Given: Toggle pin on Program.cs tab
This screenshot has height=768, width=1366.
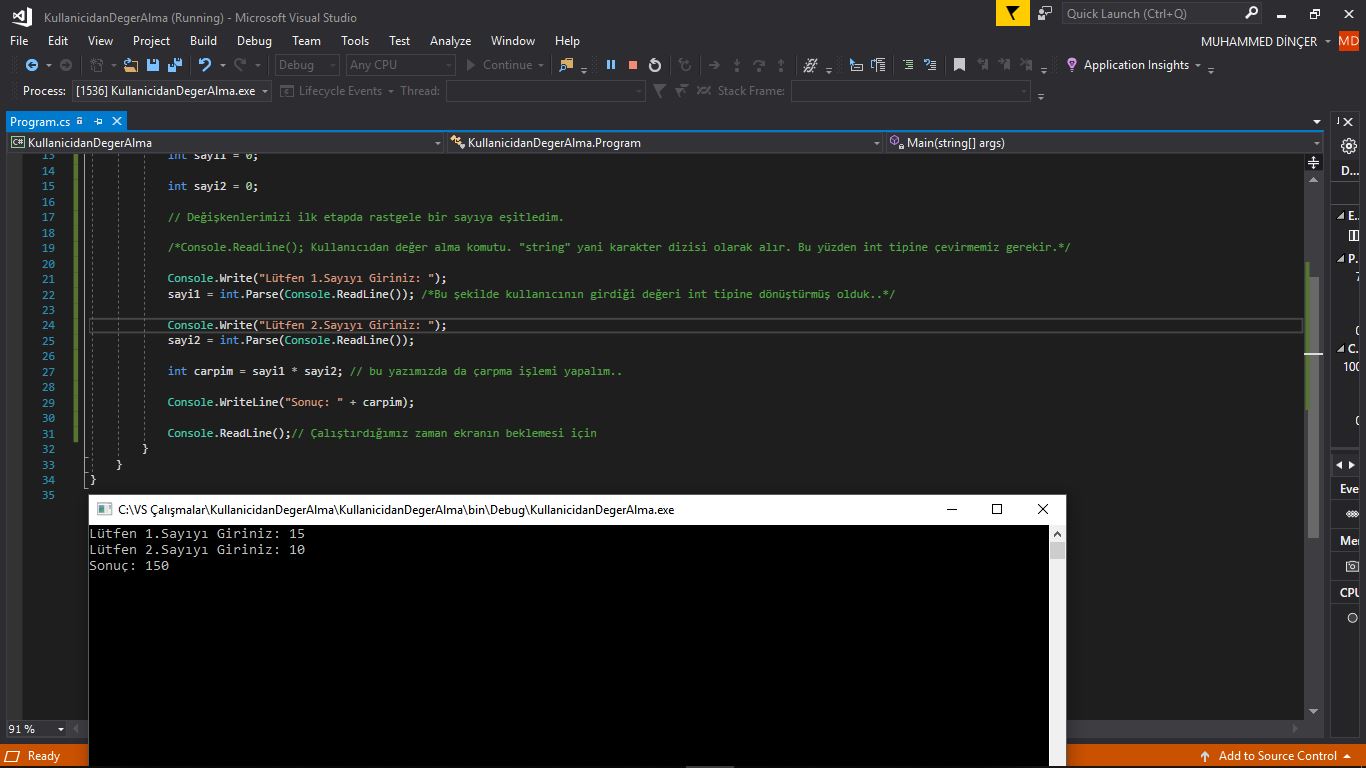Looking at the screenshot, I should (x=98, y=121).
